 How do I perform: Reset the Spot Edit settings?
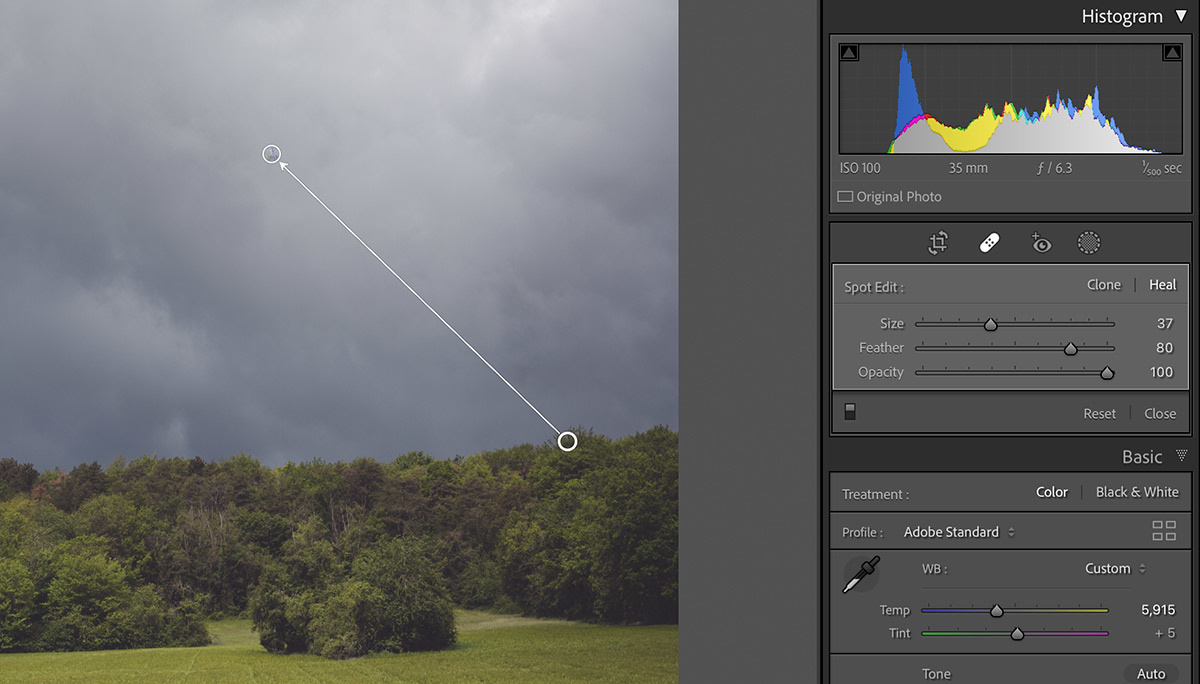(1100, 413)
